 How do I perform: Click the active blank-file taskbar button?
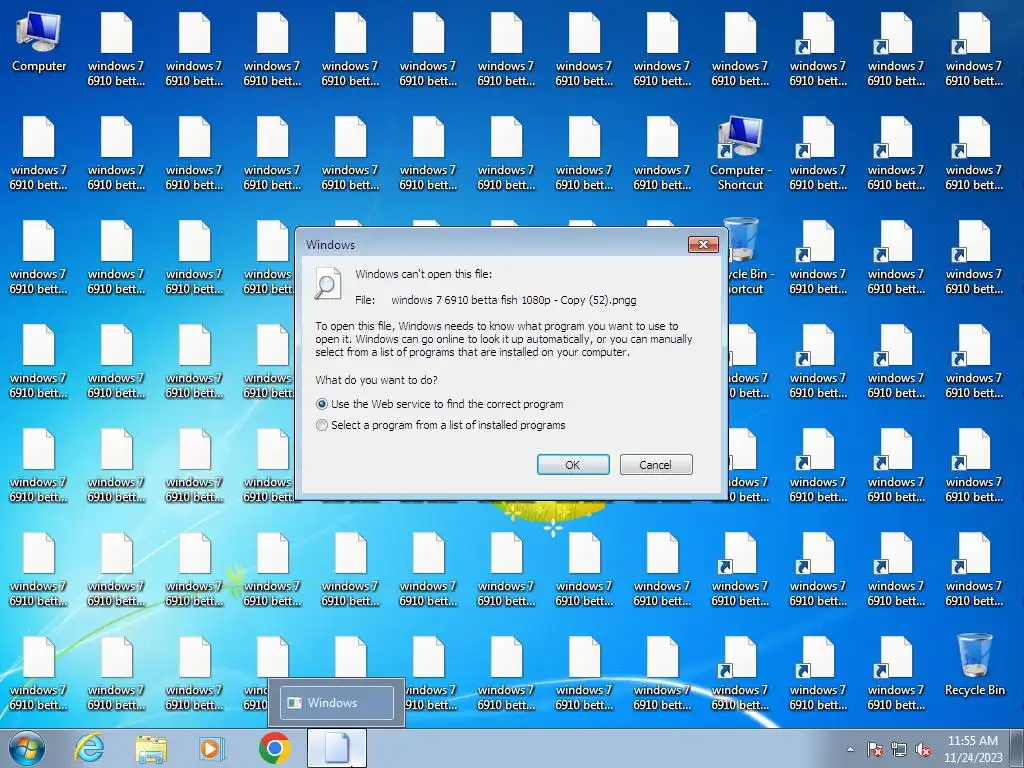(x=337, y=748)
